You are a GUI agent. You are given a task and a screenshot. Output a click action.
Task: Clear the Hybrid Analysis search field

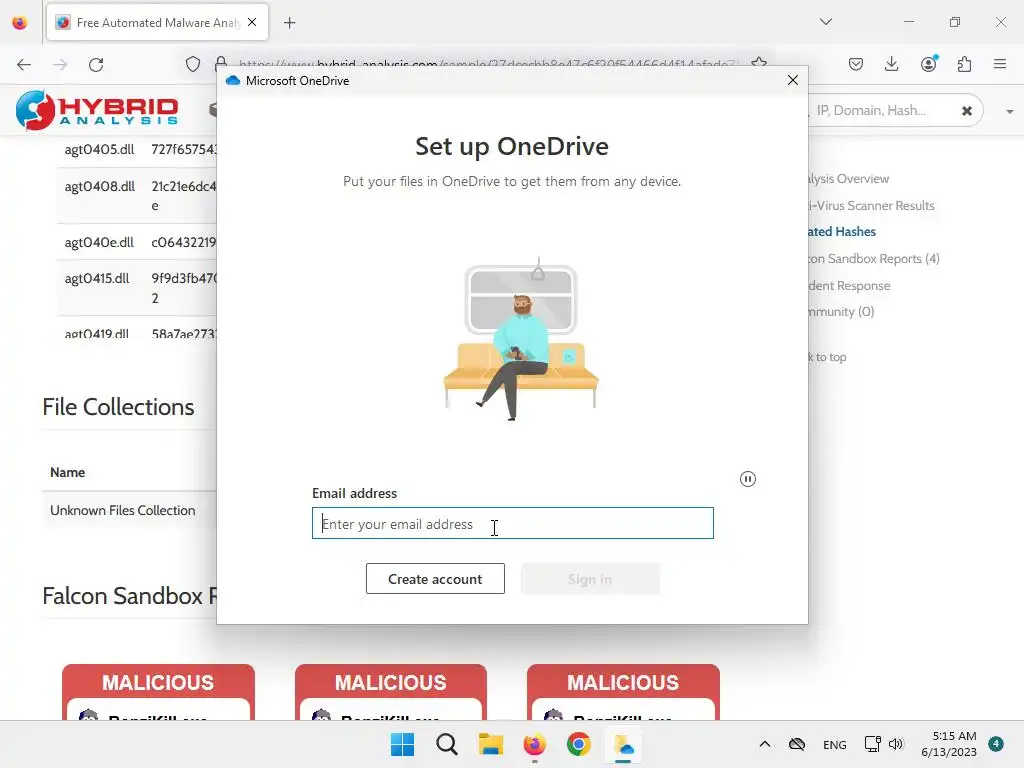(x=967, y=111)
